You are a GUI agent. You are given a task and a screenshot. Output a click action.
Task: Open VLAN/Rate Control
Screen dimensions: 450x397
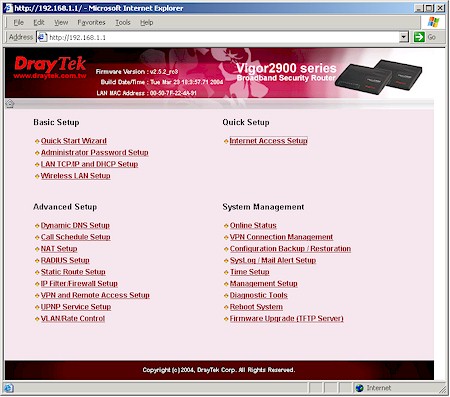point(73,319)
